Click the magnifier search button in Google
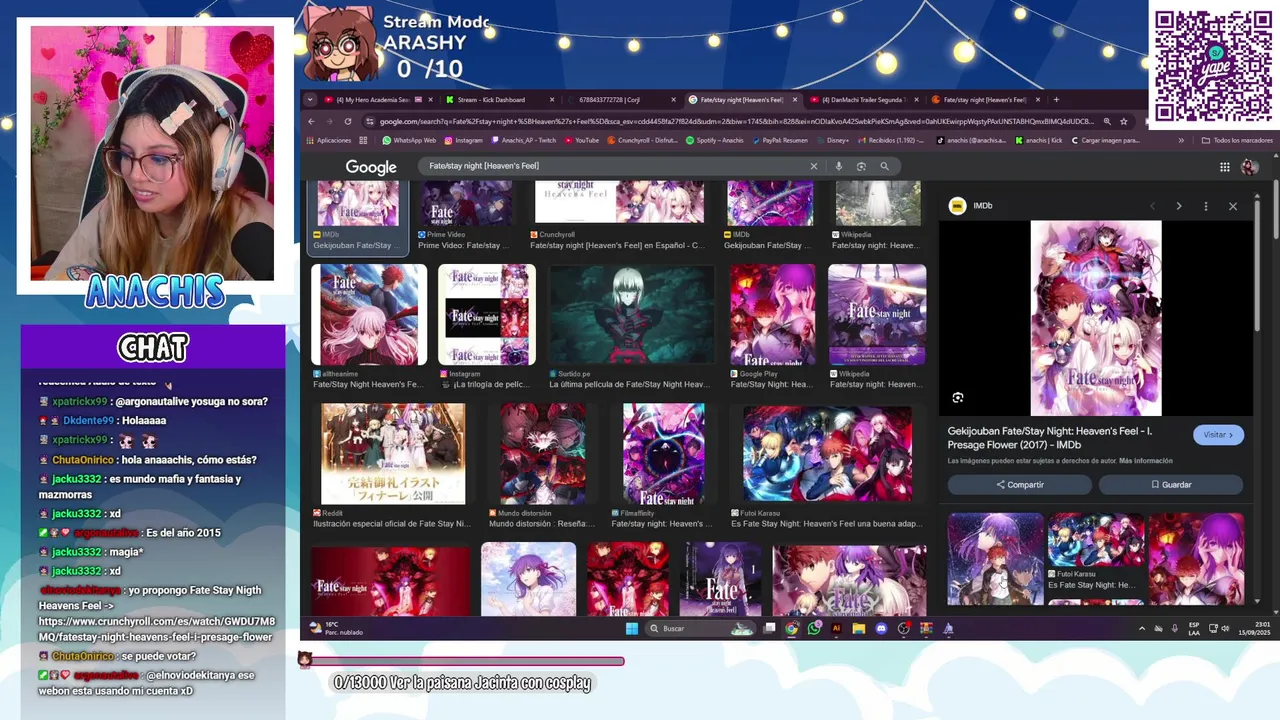Screen dimensions: 1280x720 pyautogui.click(x=884, y=166)
